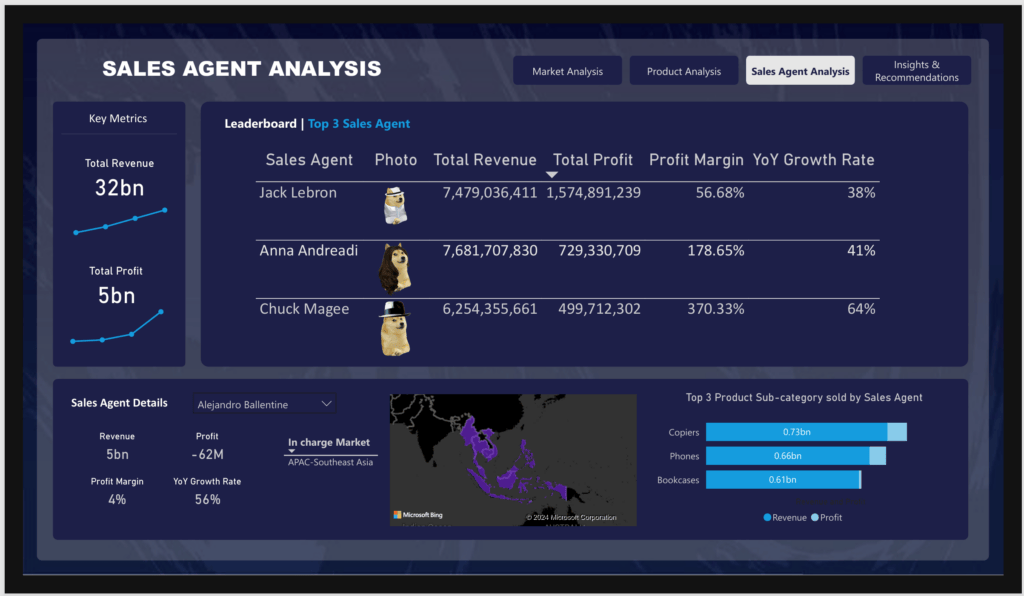1024x596 pixels.
Task: Select the Sales Agent Analysis tab
Action: (800, 71)
